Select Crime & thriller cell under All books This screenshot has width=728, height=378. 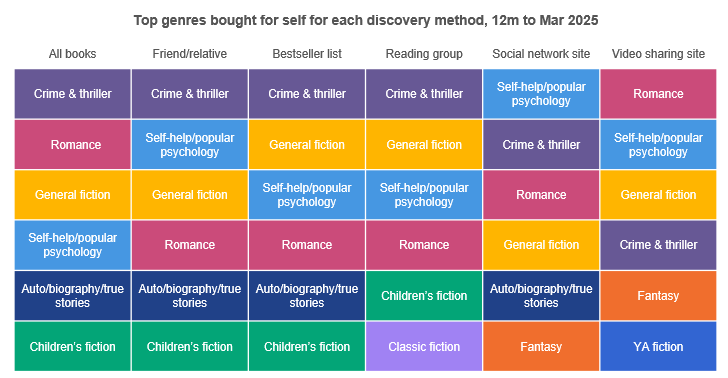72,94
